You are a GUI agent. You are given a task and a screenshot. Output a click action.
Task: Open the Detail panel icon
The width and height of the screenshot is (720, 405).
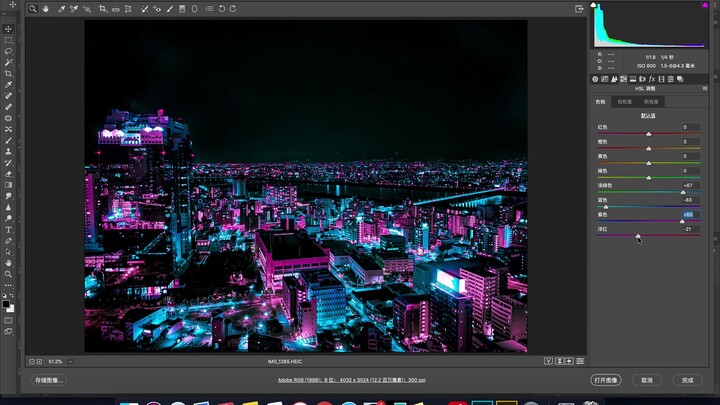point(614,79)
